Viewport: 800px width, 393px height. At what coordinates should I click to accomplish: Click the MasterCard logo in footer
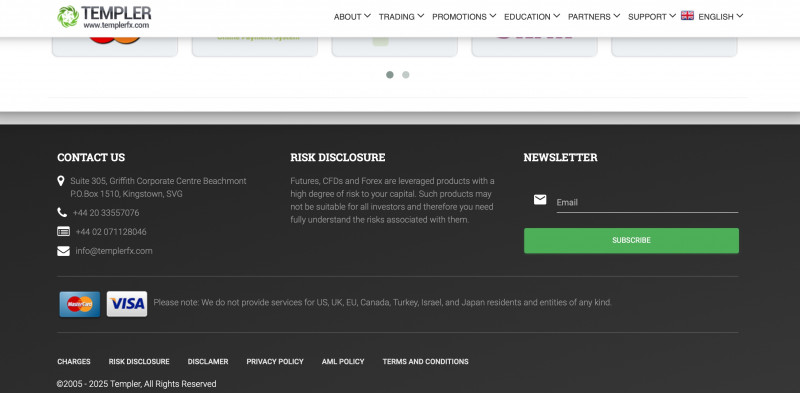[x=80, y=304]
